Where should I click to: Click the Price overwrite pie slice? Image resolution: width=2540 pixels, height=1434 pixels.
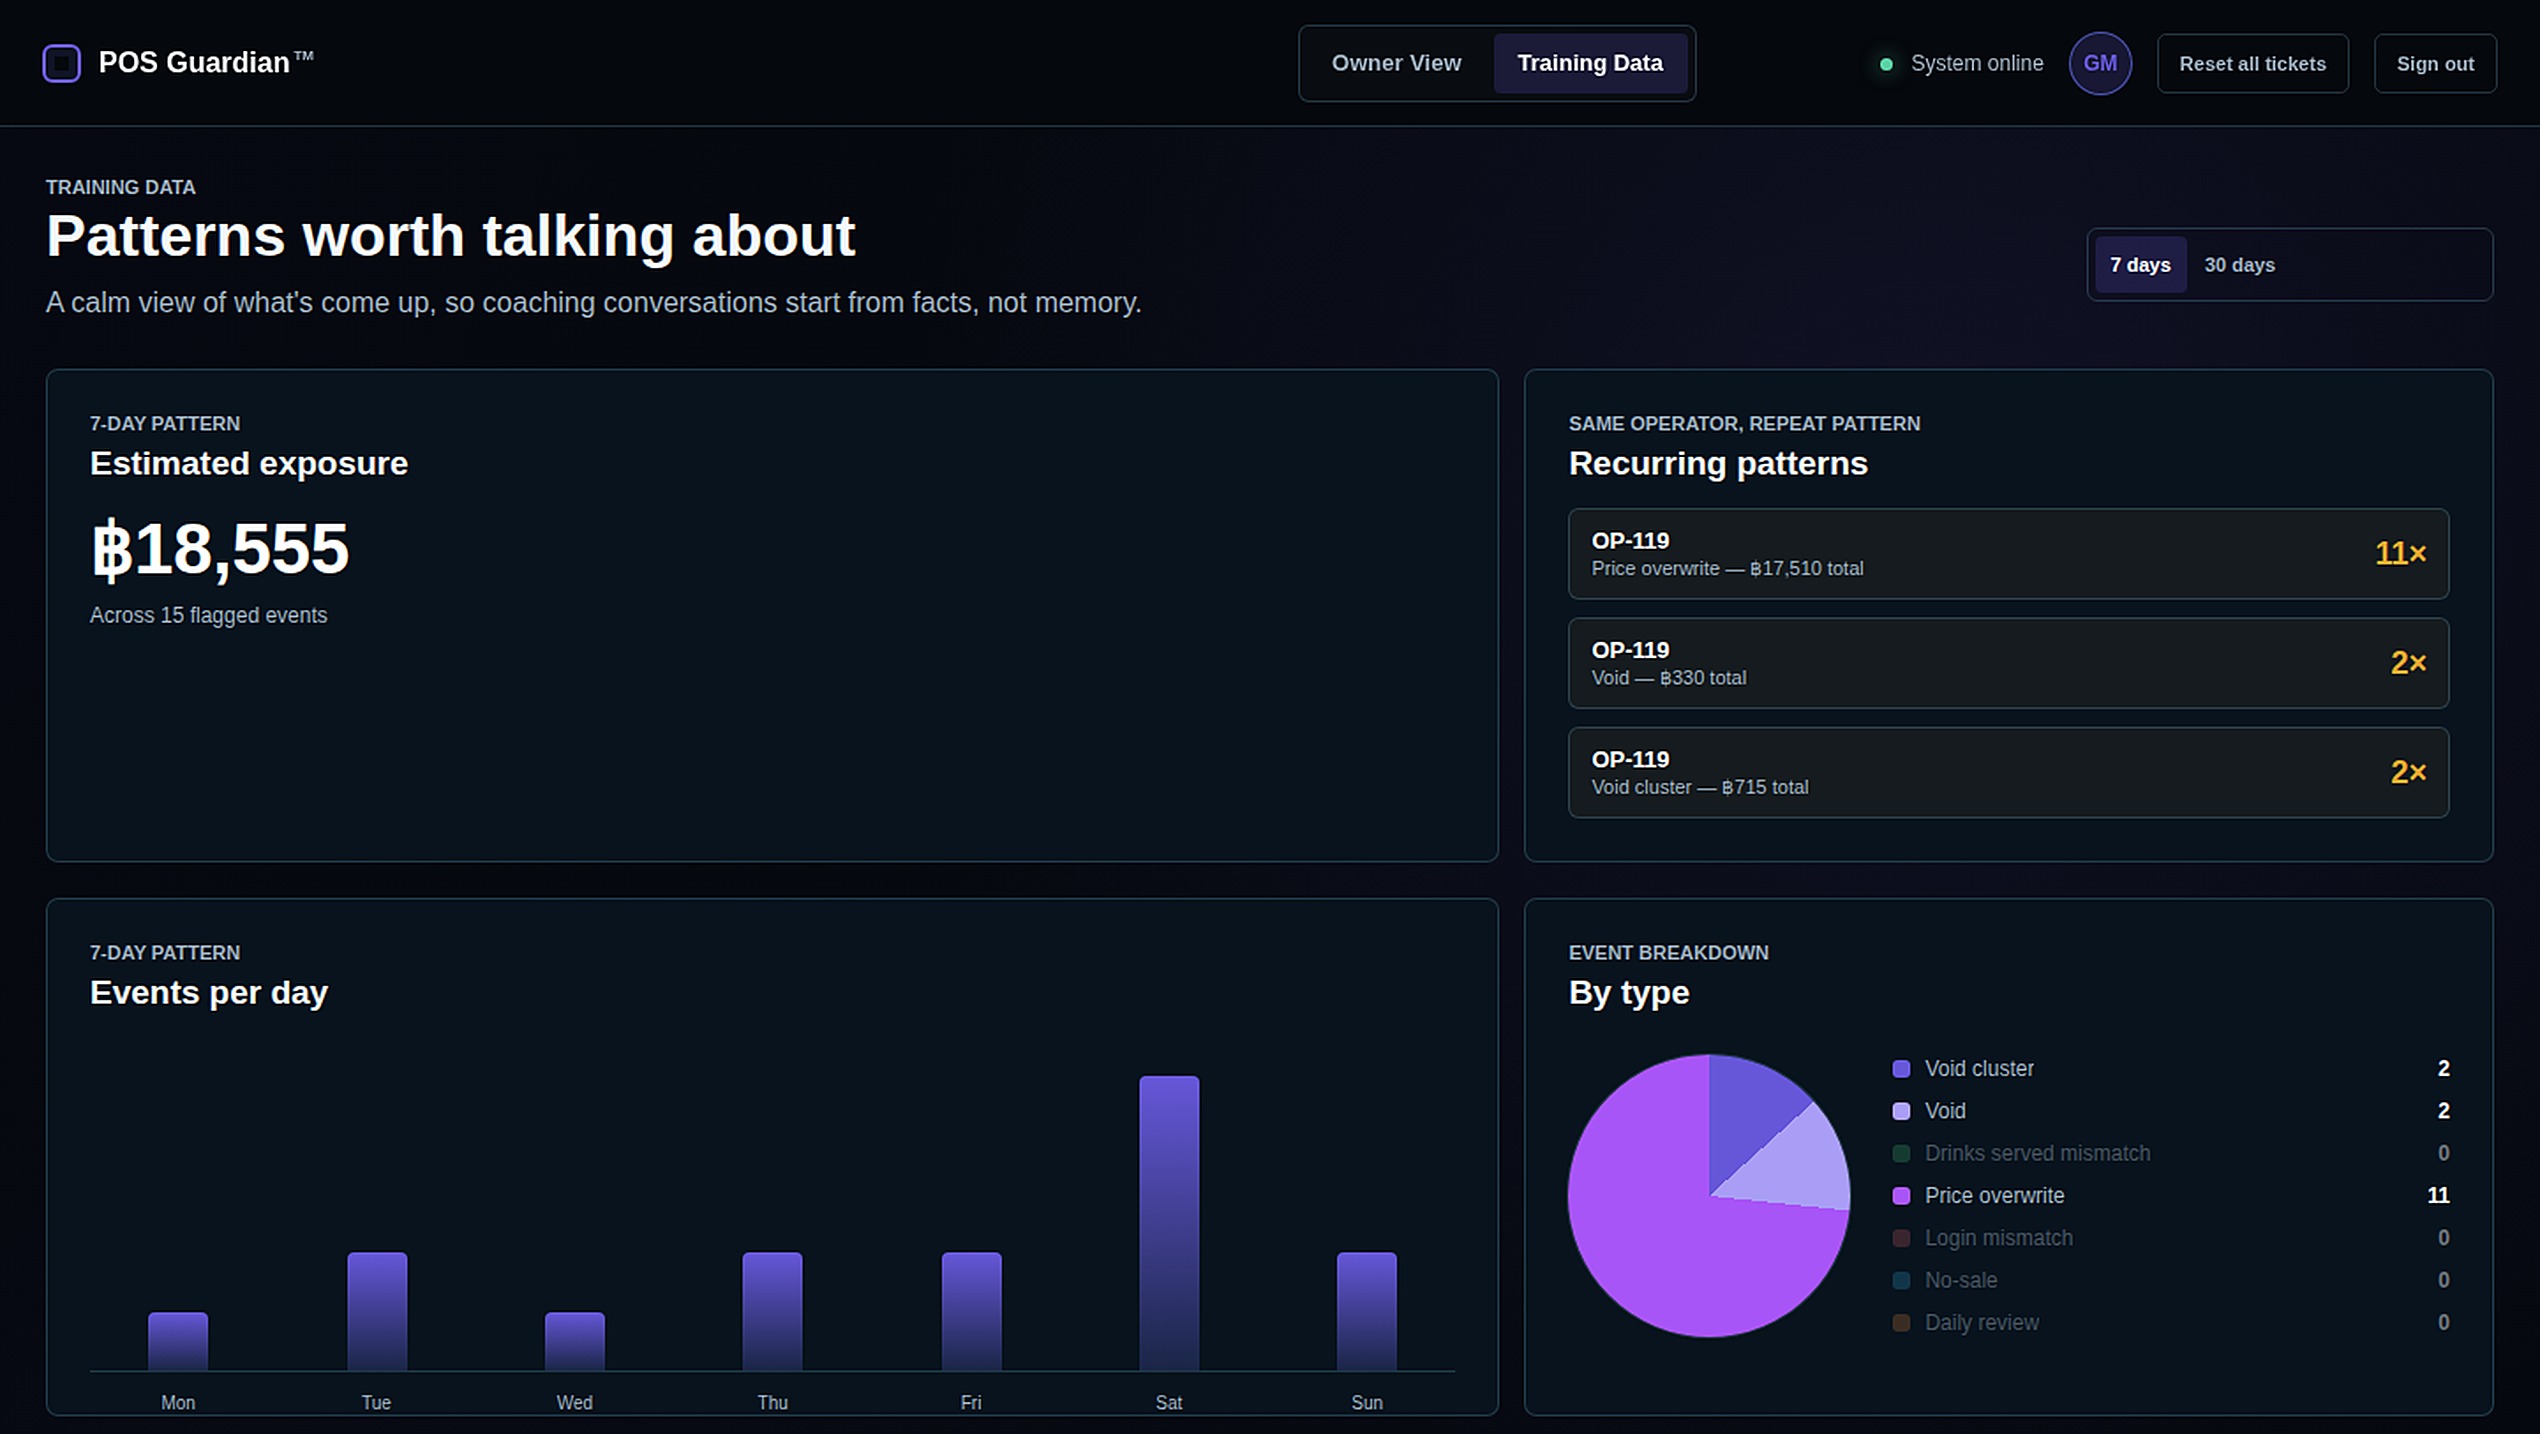1660,1230
